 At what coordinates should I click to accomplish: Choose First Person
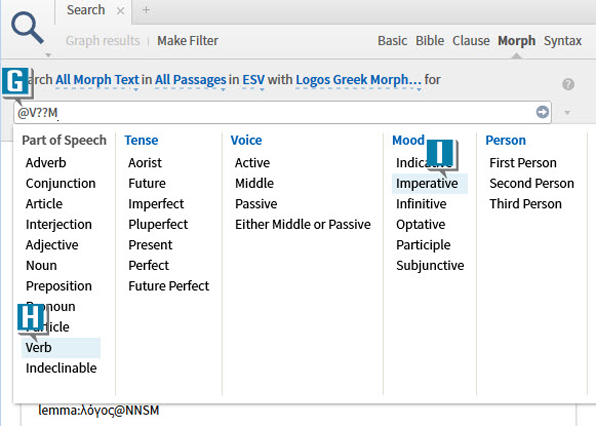(x=523, y=163)
